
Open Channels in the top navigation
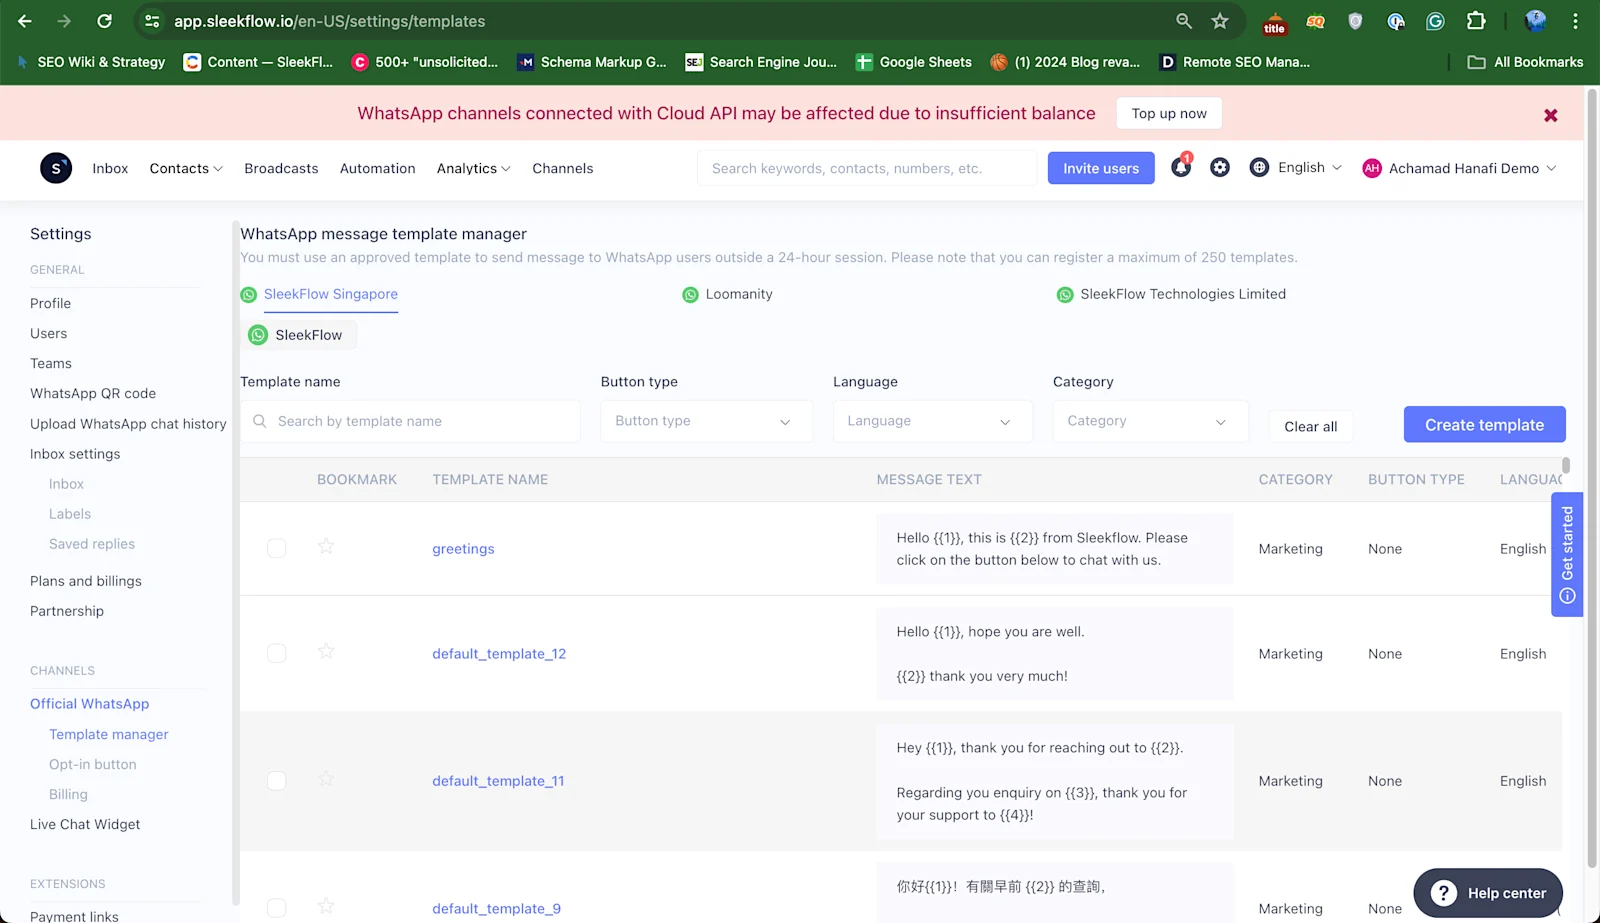tap(562, 168)
